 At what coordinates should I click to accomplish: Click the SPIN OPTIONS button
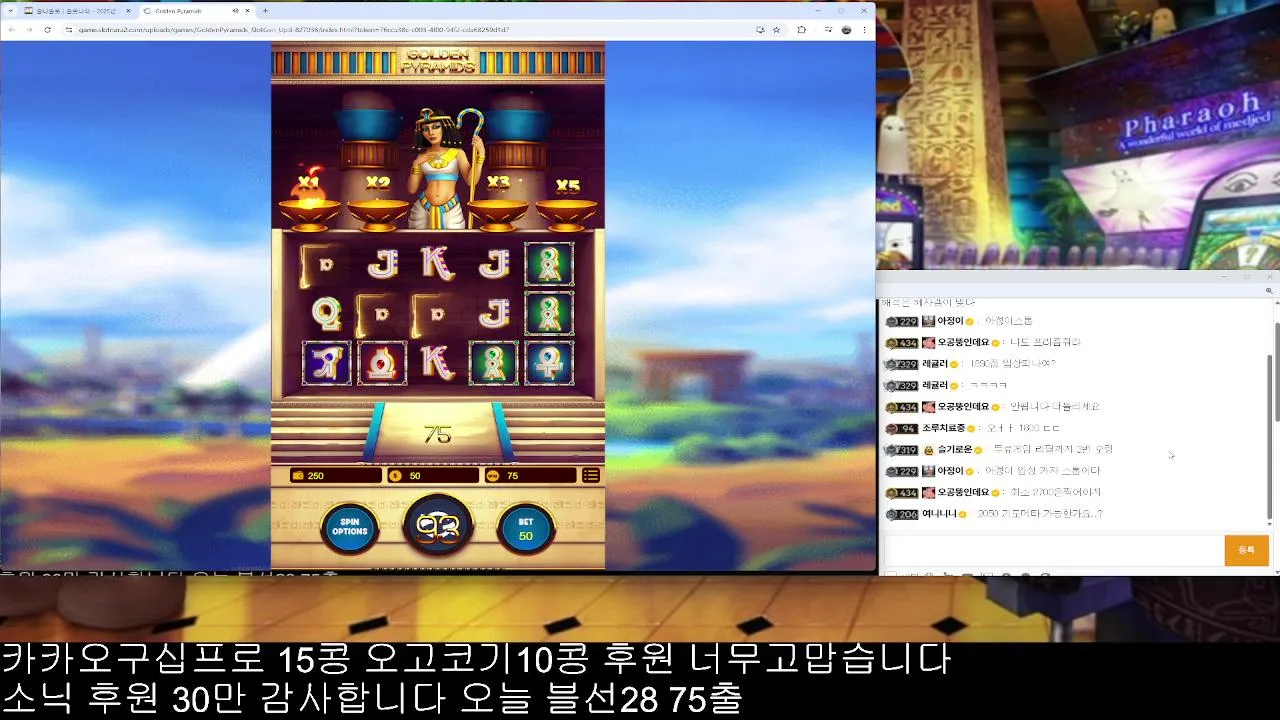pos(350,527)
